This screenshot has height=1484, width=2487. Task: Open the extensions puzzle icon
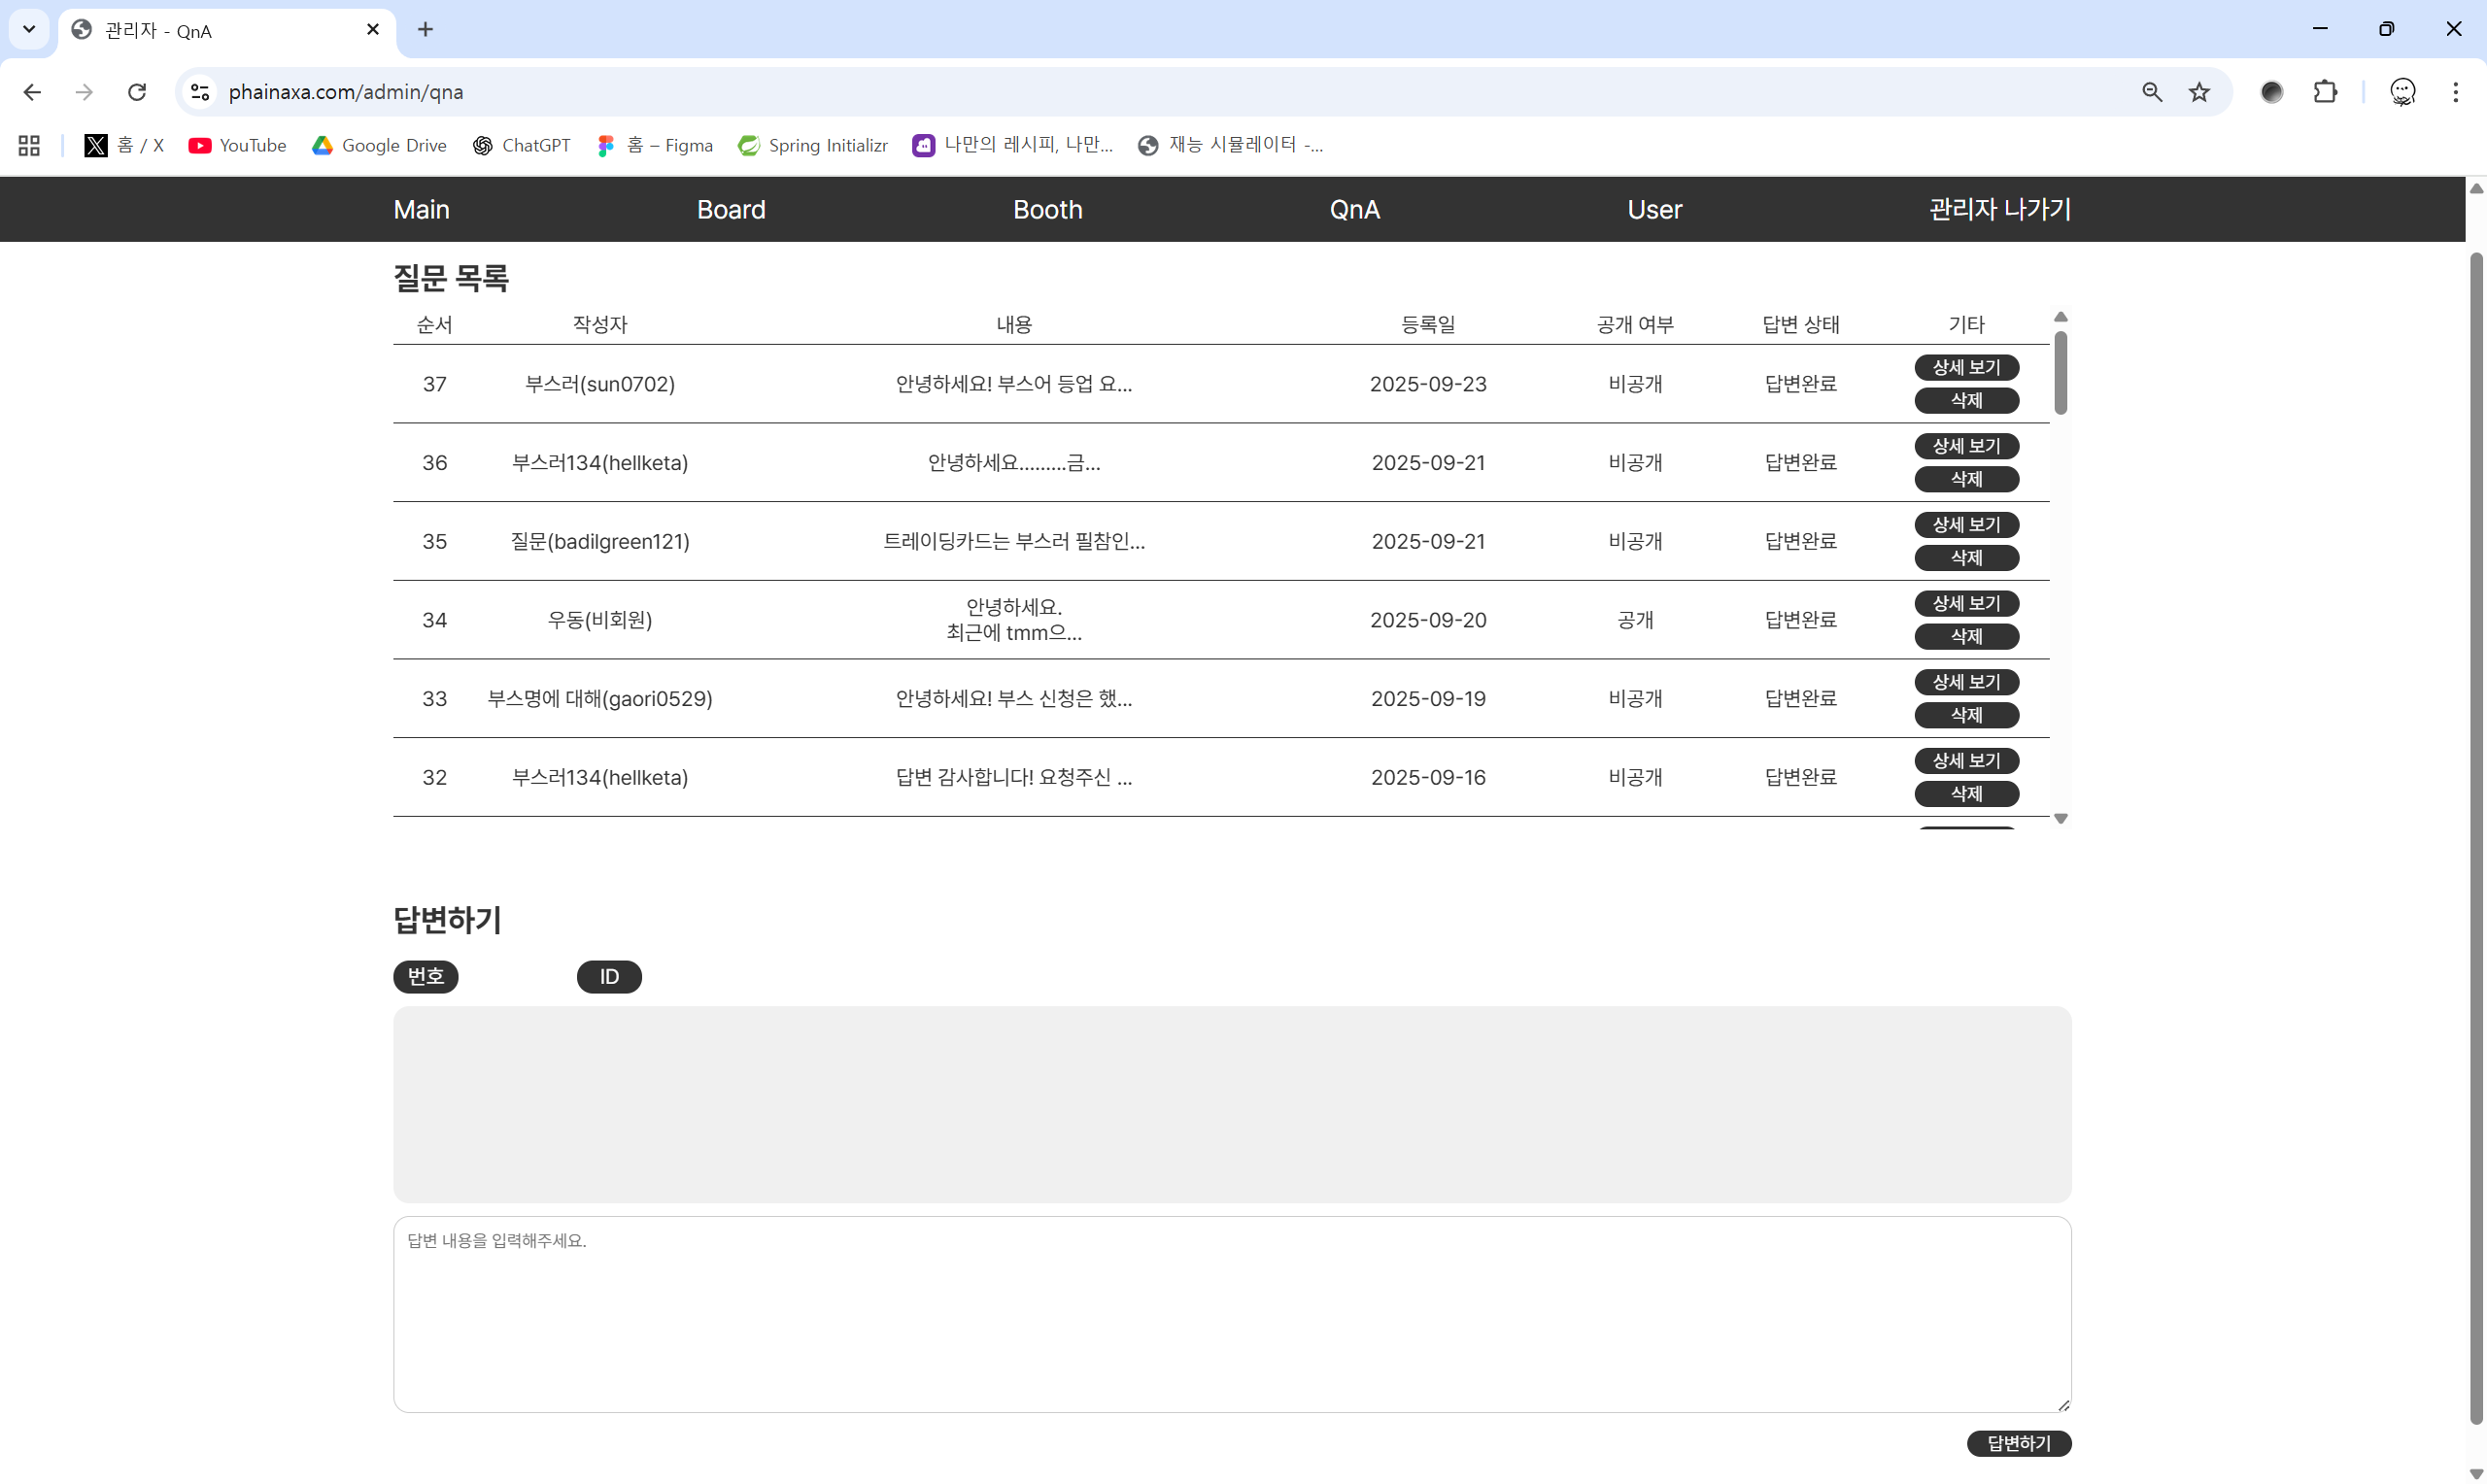coord(2325,92)
